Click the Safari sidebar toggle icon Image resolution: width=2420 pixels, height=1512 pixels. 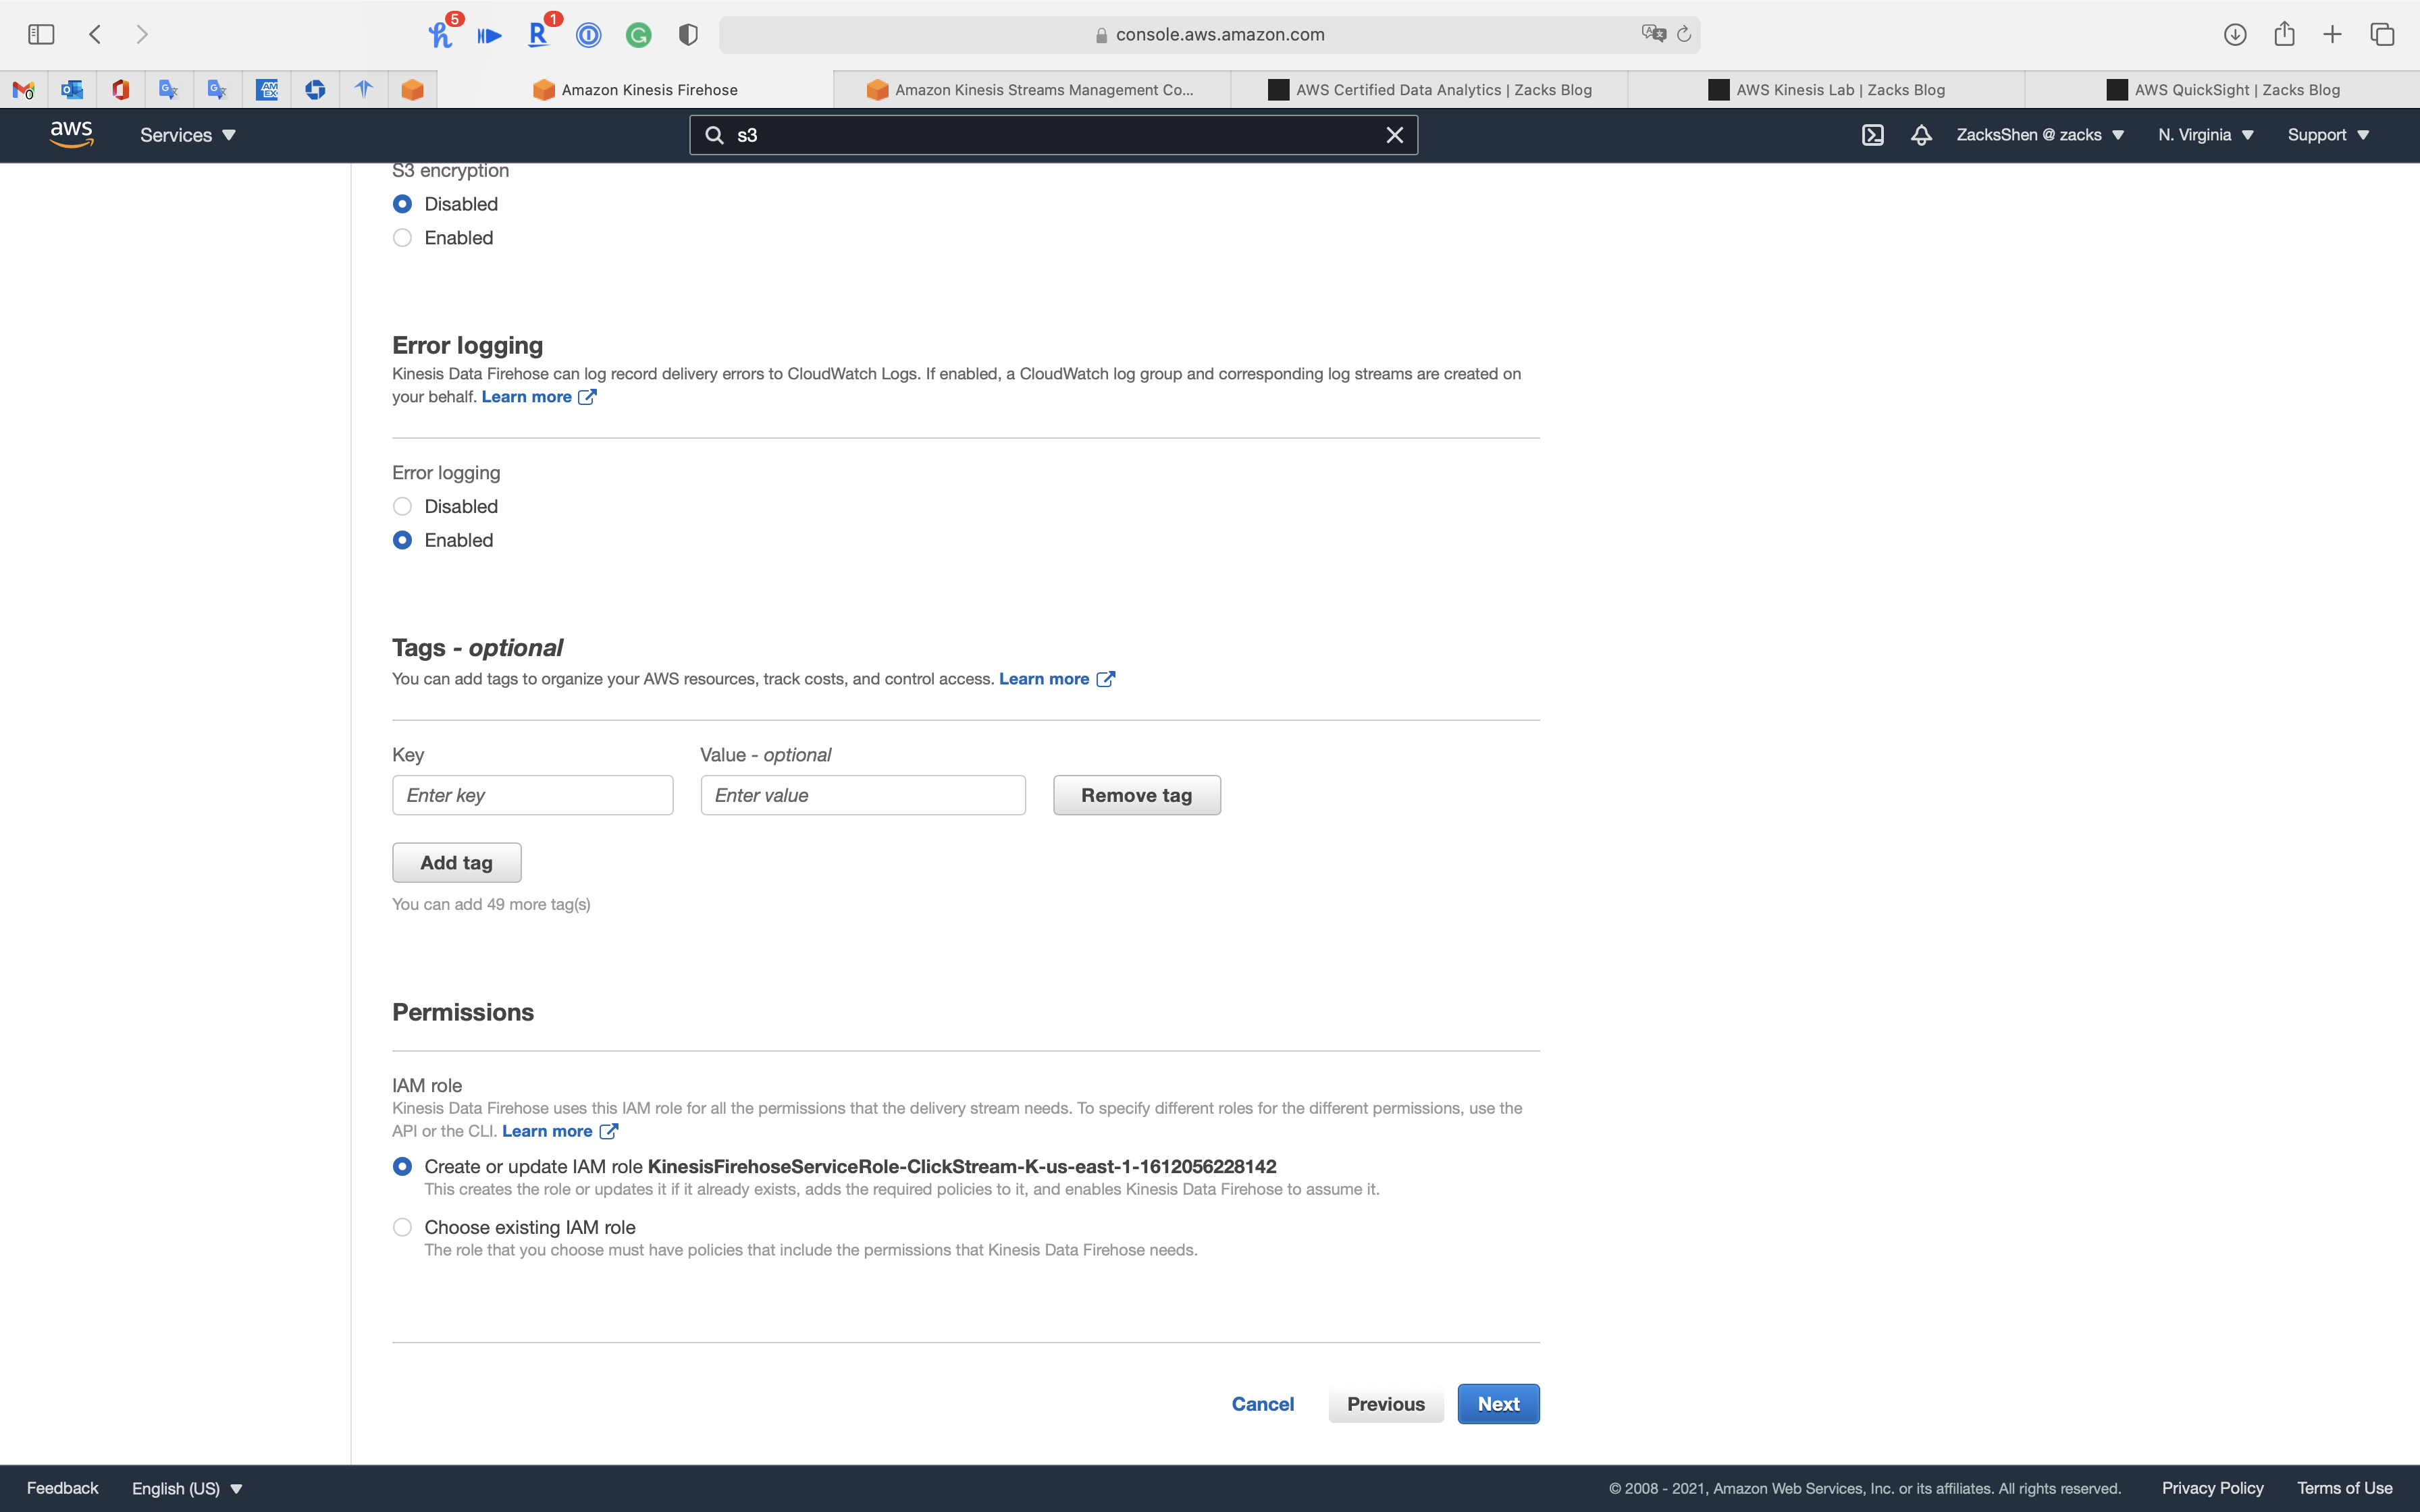tap(41, 35)
